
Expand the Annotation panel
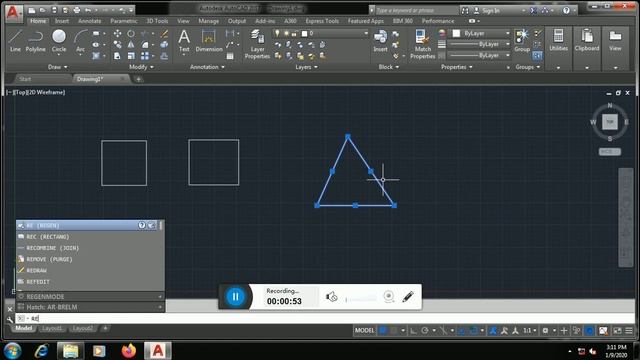point(207,67)
